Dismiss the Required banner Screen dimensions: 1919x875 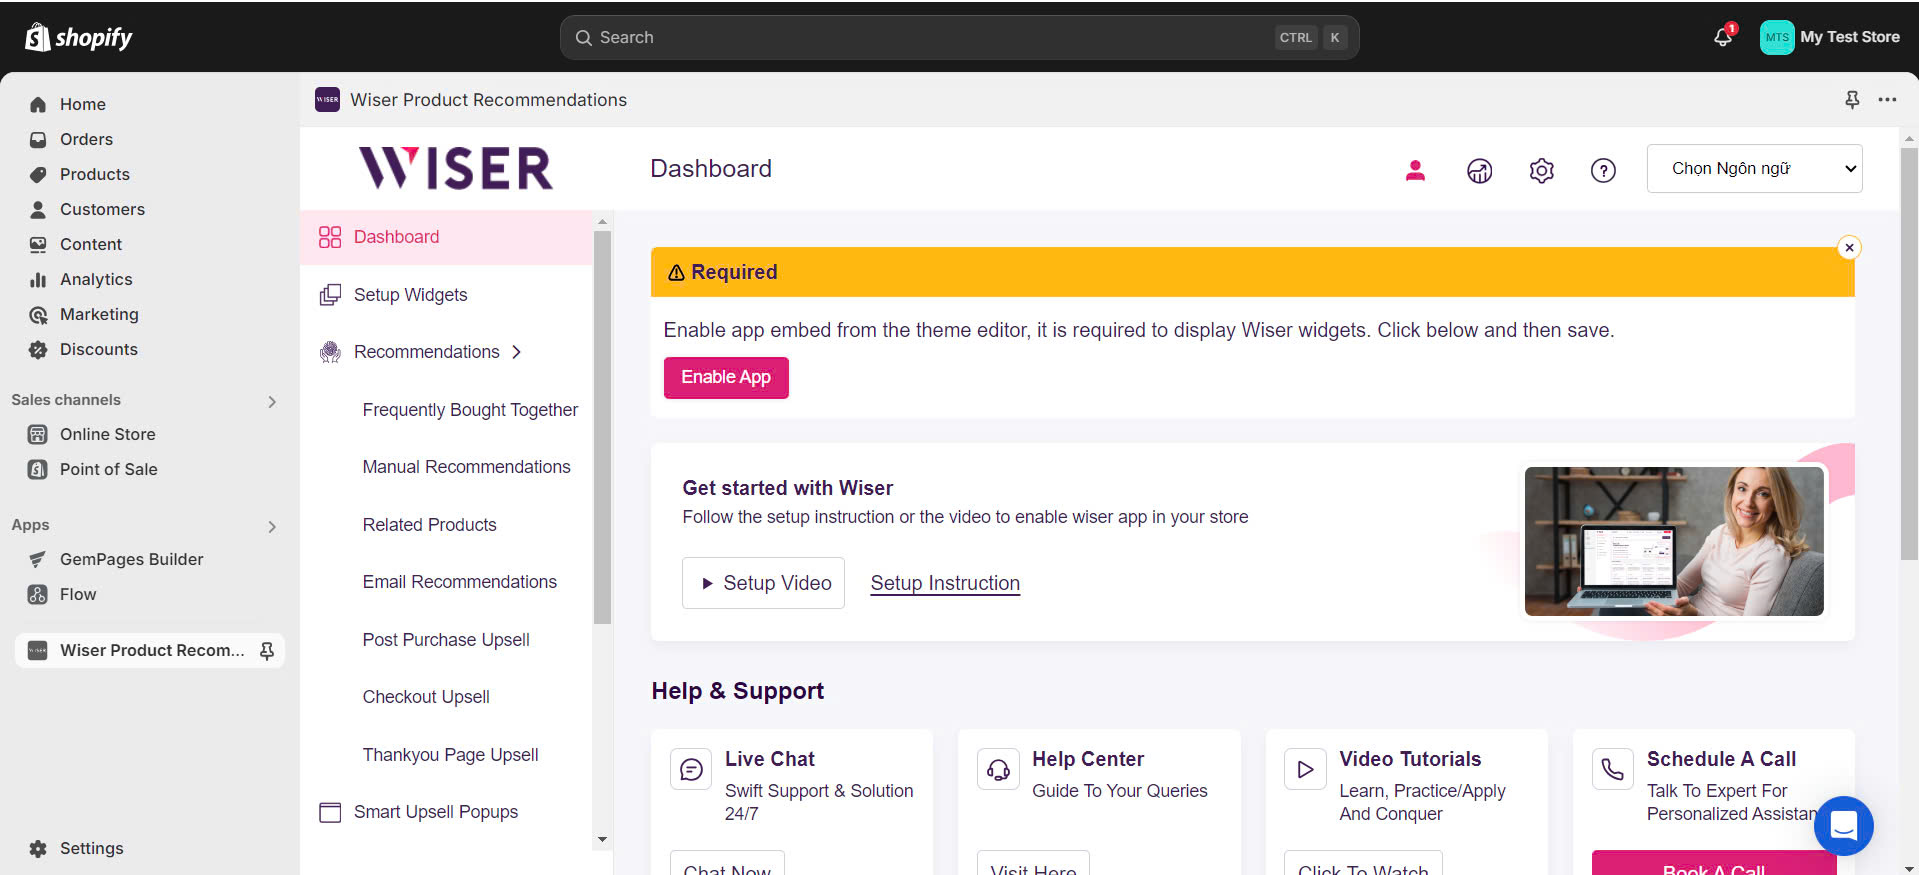[1849, 248]
